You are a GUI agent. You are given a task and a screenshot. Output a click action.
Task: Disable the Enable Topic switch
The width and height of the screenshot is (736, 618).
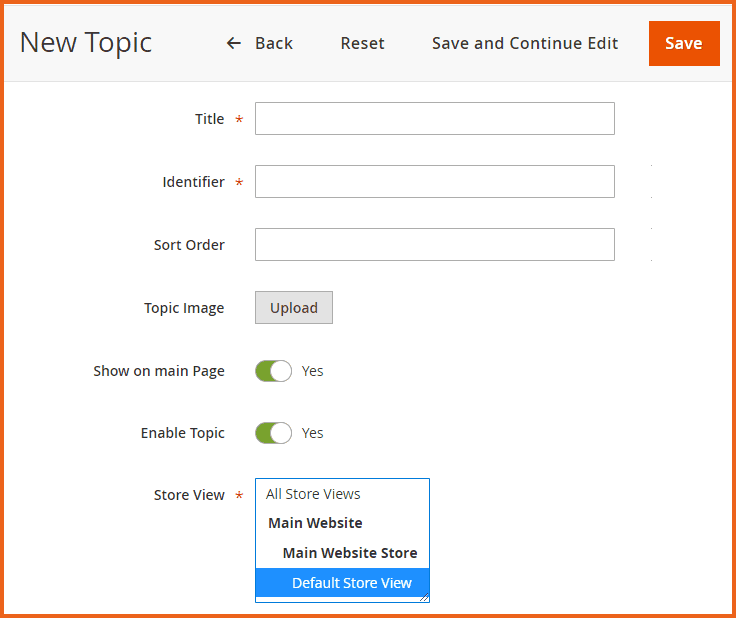click(x=273, y=433)
